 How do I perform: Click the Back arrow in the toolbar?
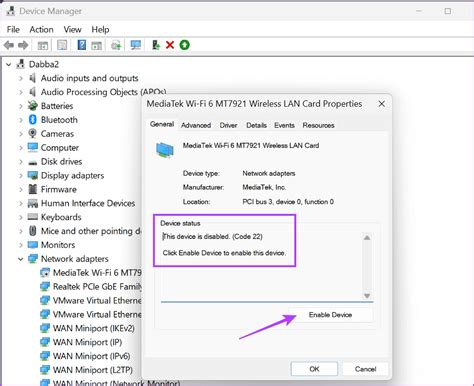[9, 45]
